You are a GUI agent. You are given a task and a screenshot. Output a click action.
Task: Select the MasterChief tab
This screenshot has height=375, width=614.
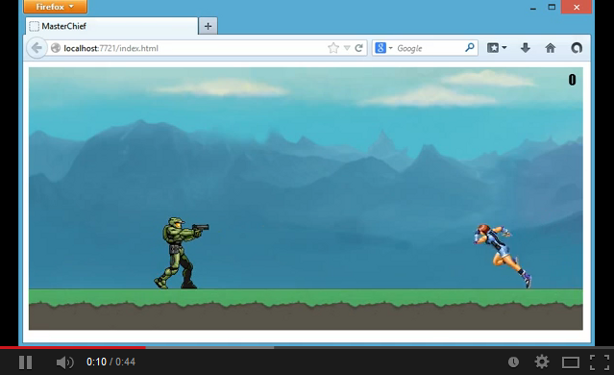112,26
